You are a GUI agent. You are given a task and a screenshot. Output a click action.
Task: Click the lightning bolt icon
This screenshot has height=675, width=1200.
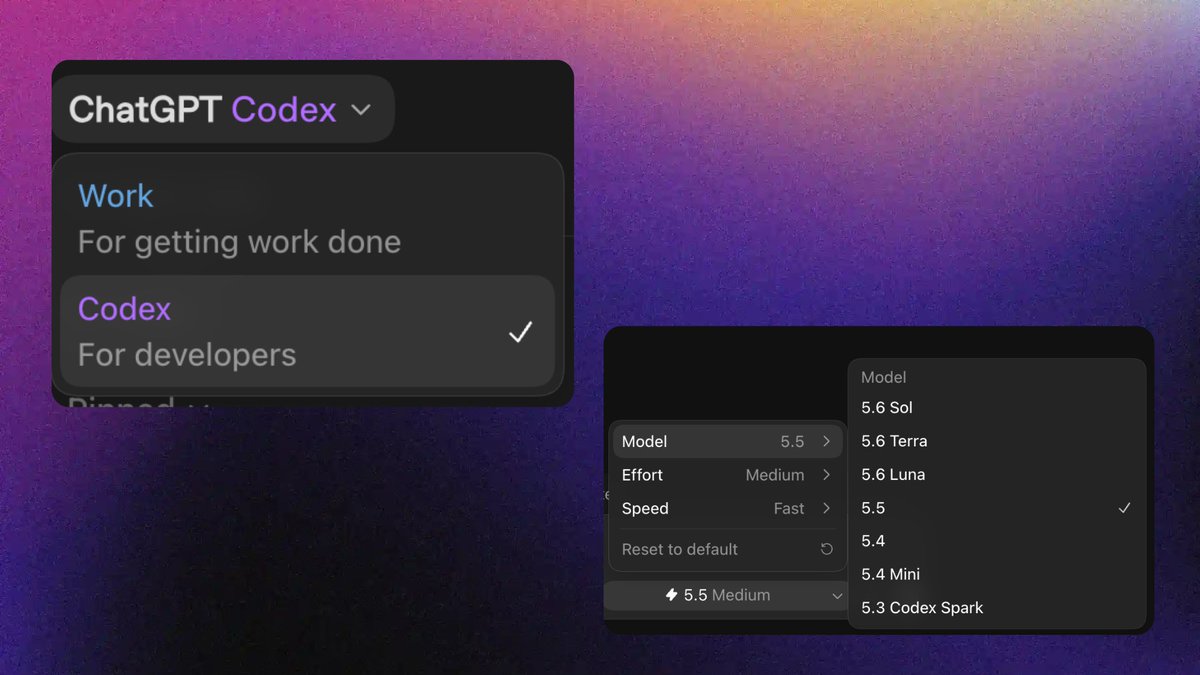(671, 595)
